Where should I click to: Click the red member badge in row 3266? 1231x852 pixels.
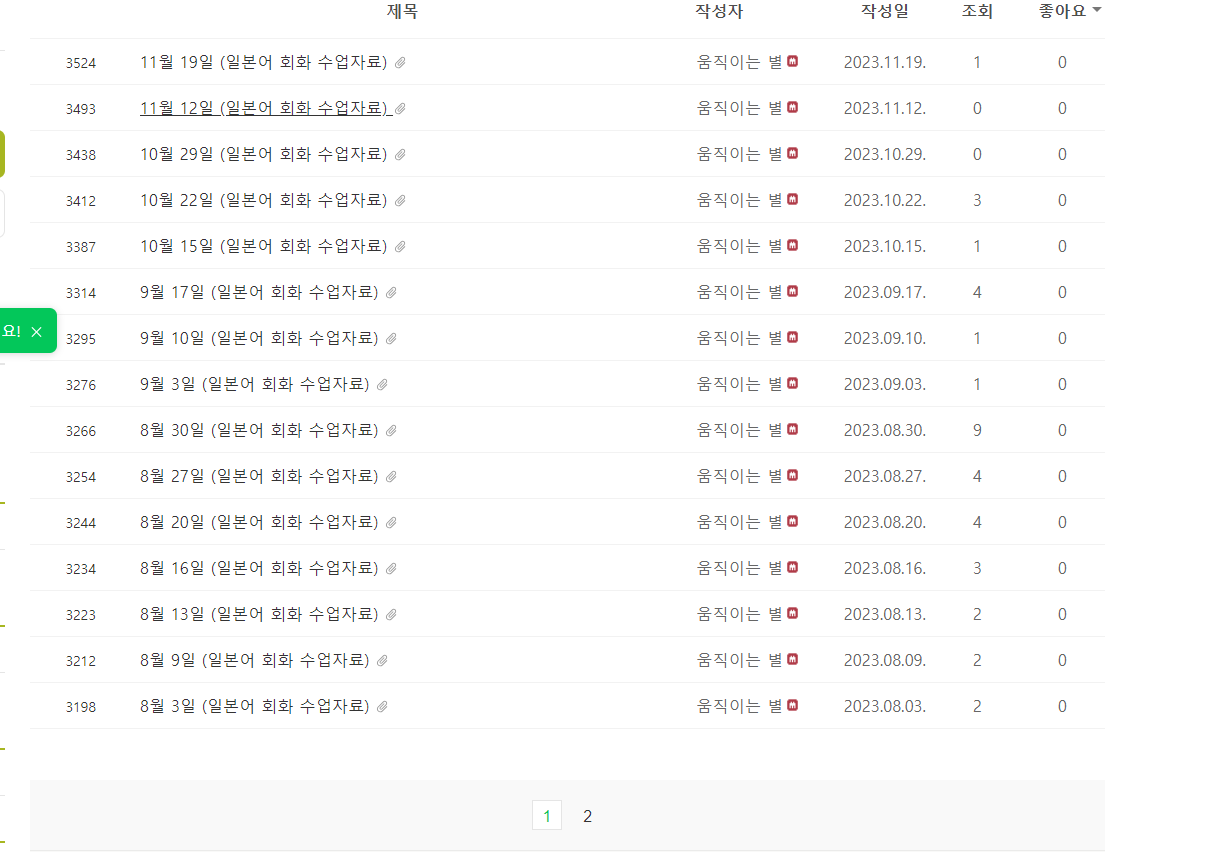pos(793,430)
